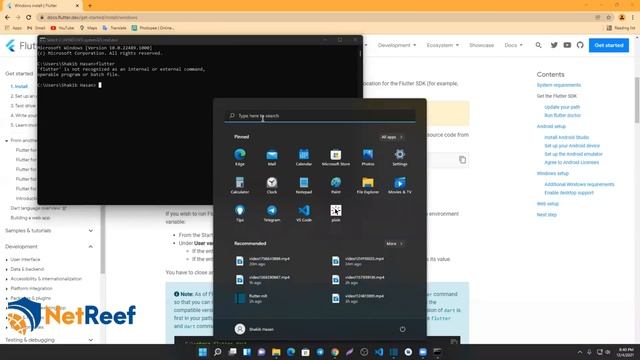
Task: Open VS Code from pinned apps
Action: (x=304, y=213)
